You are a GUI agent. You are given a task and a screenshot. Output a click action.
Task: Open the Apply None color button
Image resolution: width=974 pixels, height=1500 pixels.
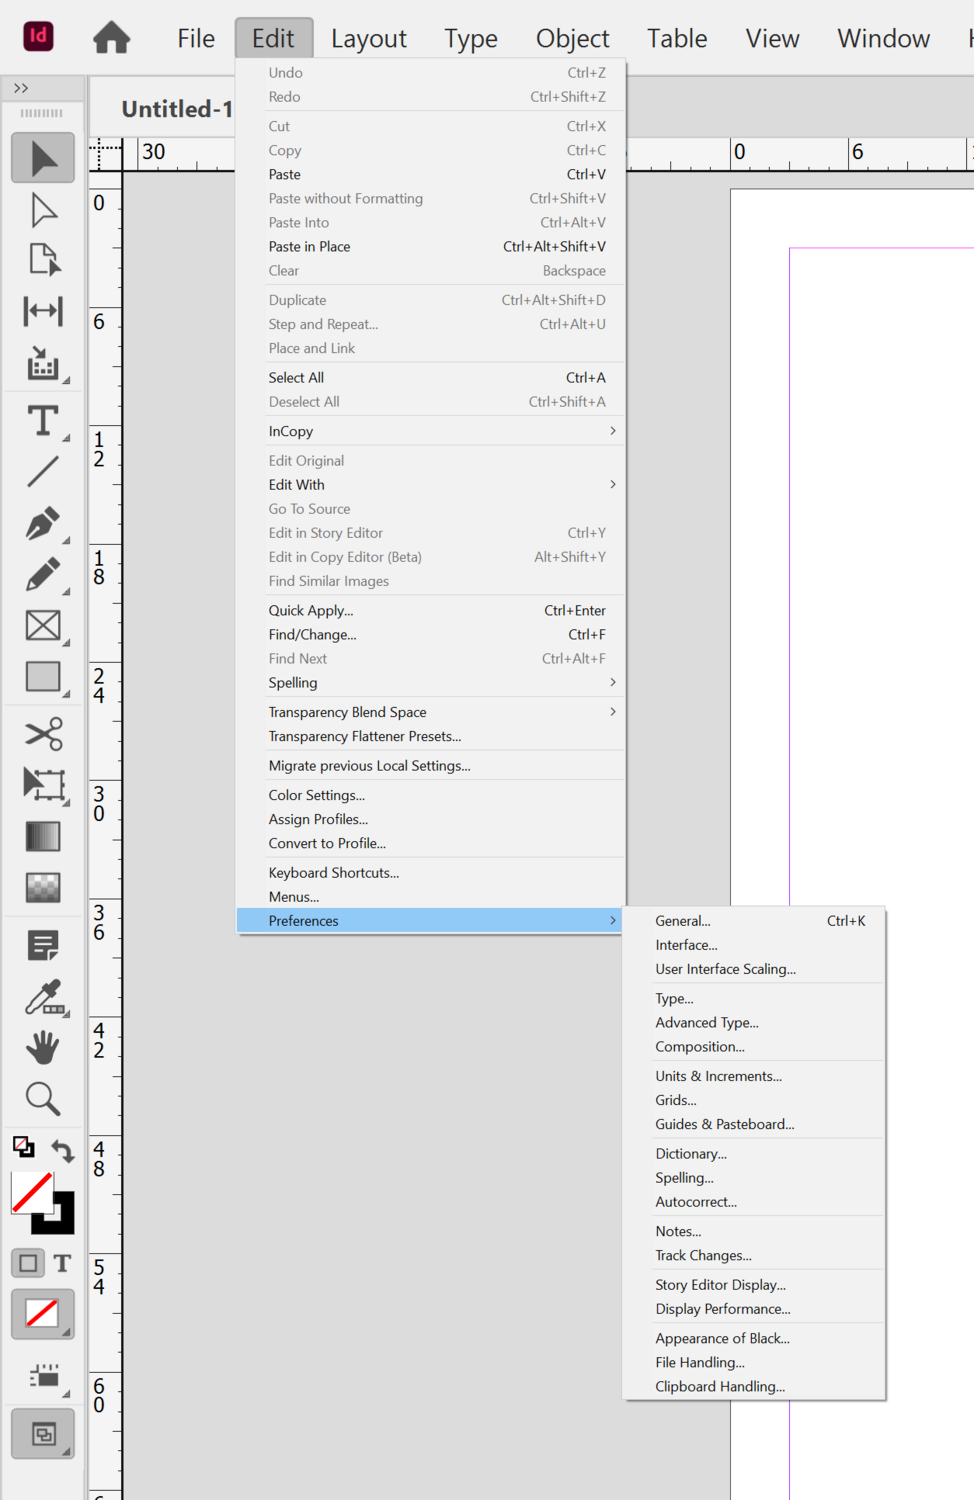(x=43, y=1314)
